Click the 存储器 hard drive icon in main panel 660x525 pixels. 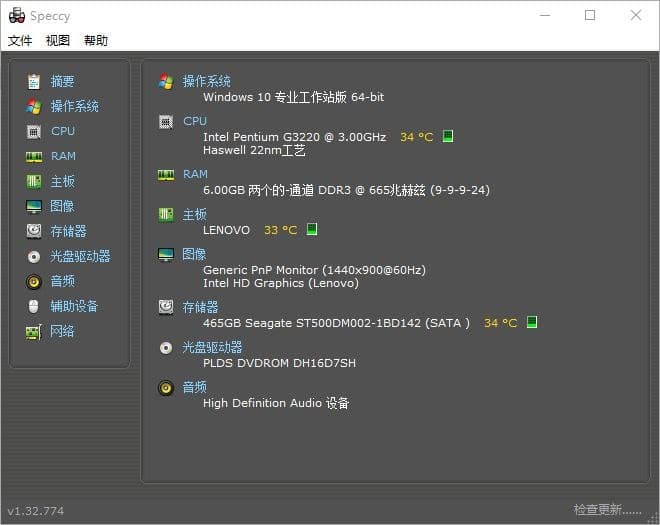pos(166,307)
